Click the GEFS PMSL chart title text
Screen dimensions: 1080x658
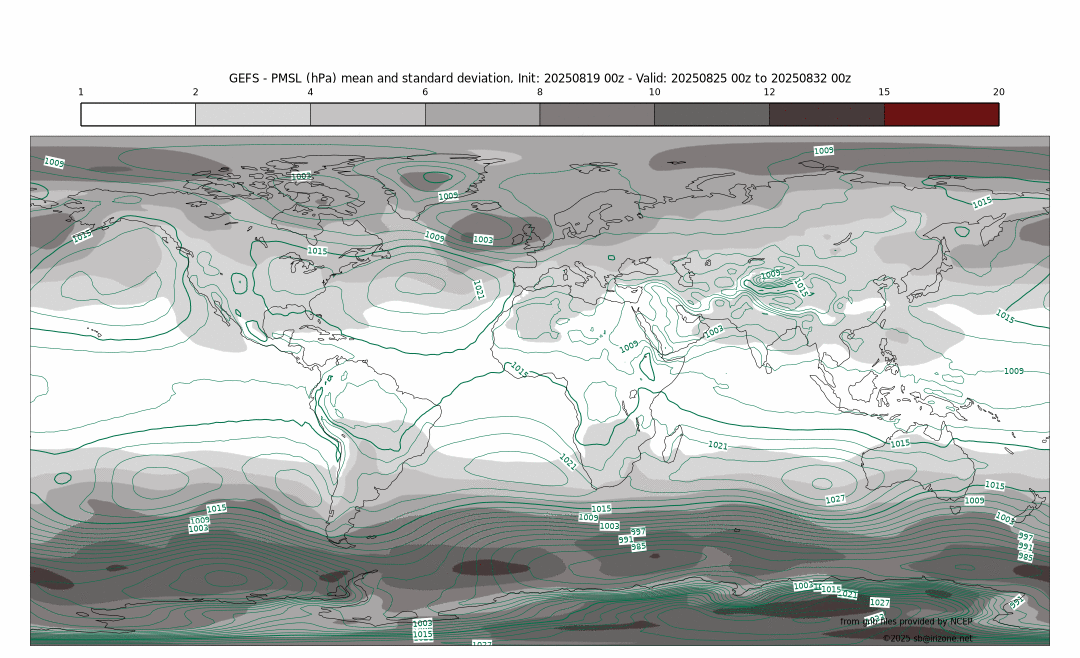(x=539, y=78)
